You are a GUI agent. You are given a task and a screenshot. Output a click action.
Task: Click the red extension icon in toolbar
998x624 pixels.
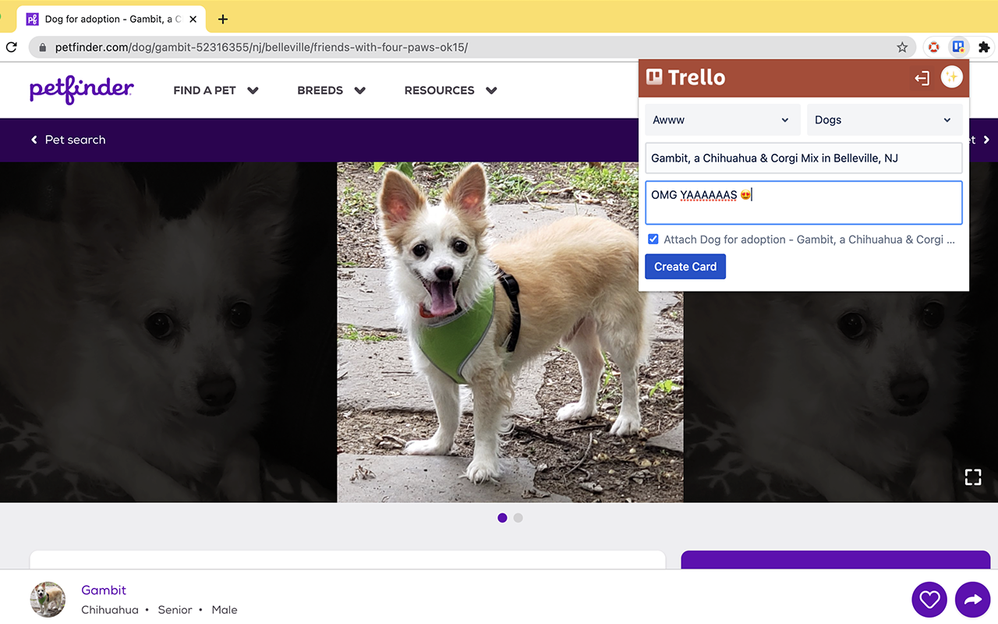933,47
